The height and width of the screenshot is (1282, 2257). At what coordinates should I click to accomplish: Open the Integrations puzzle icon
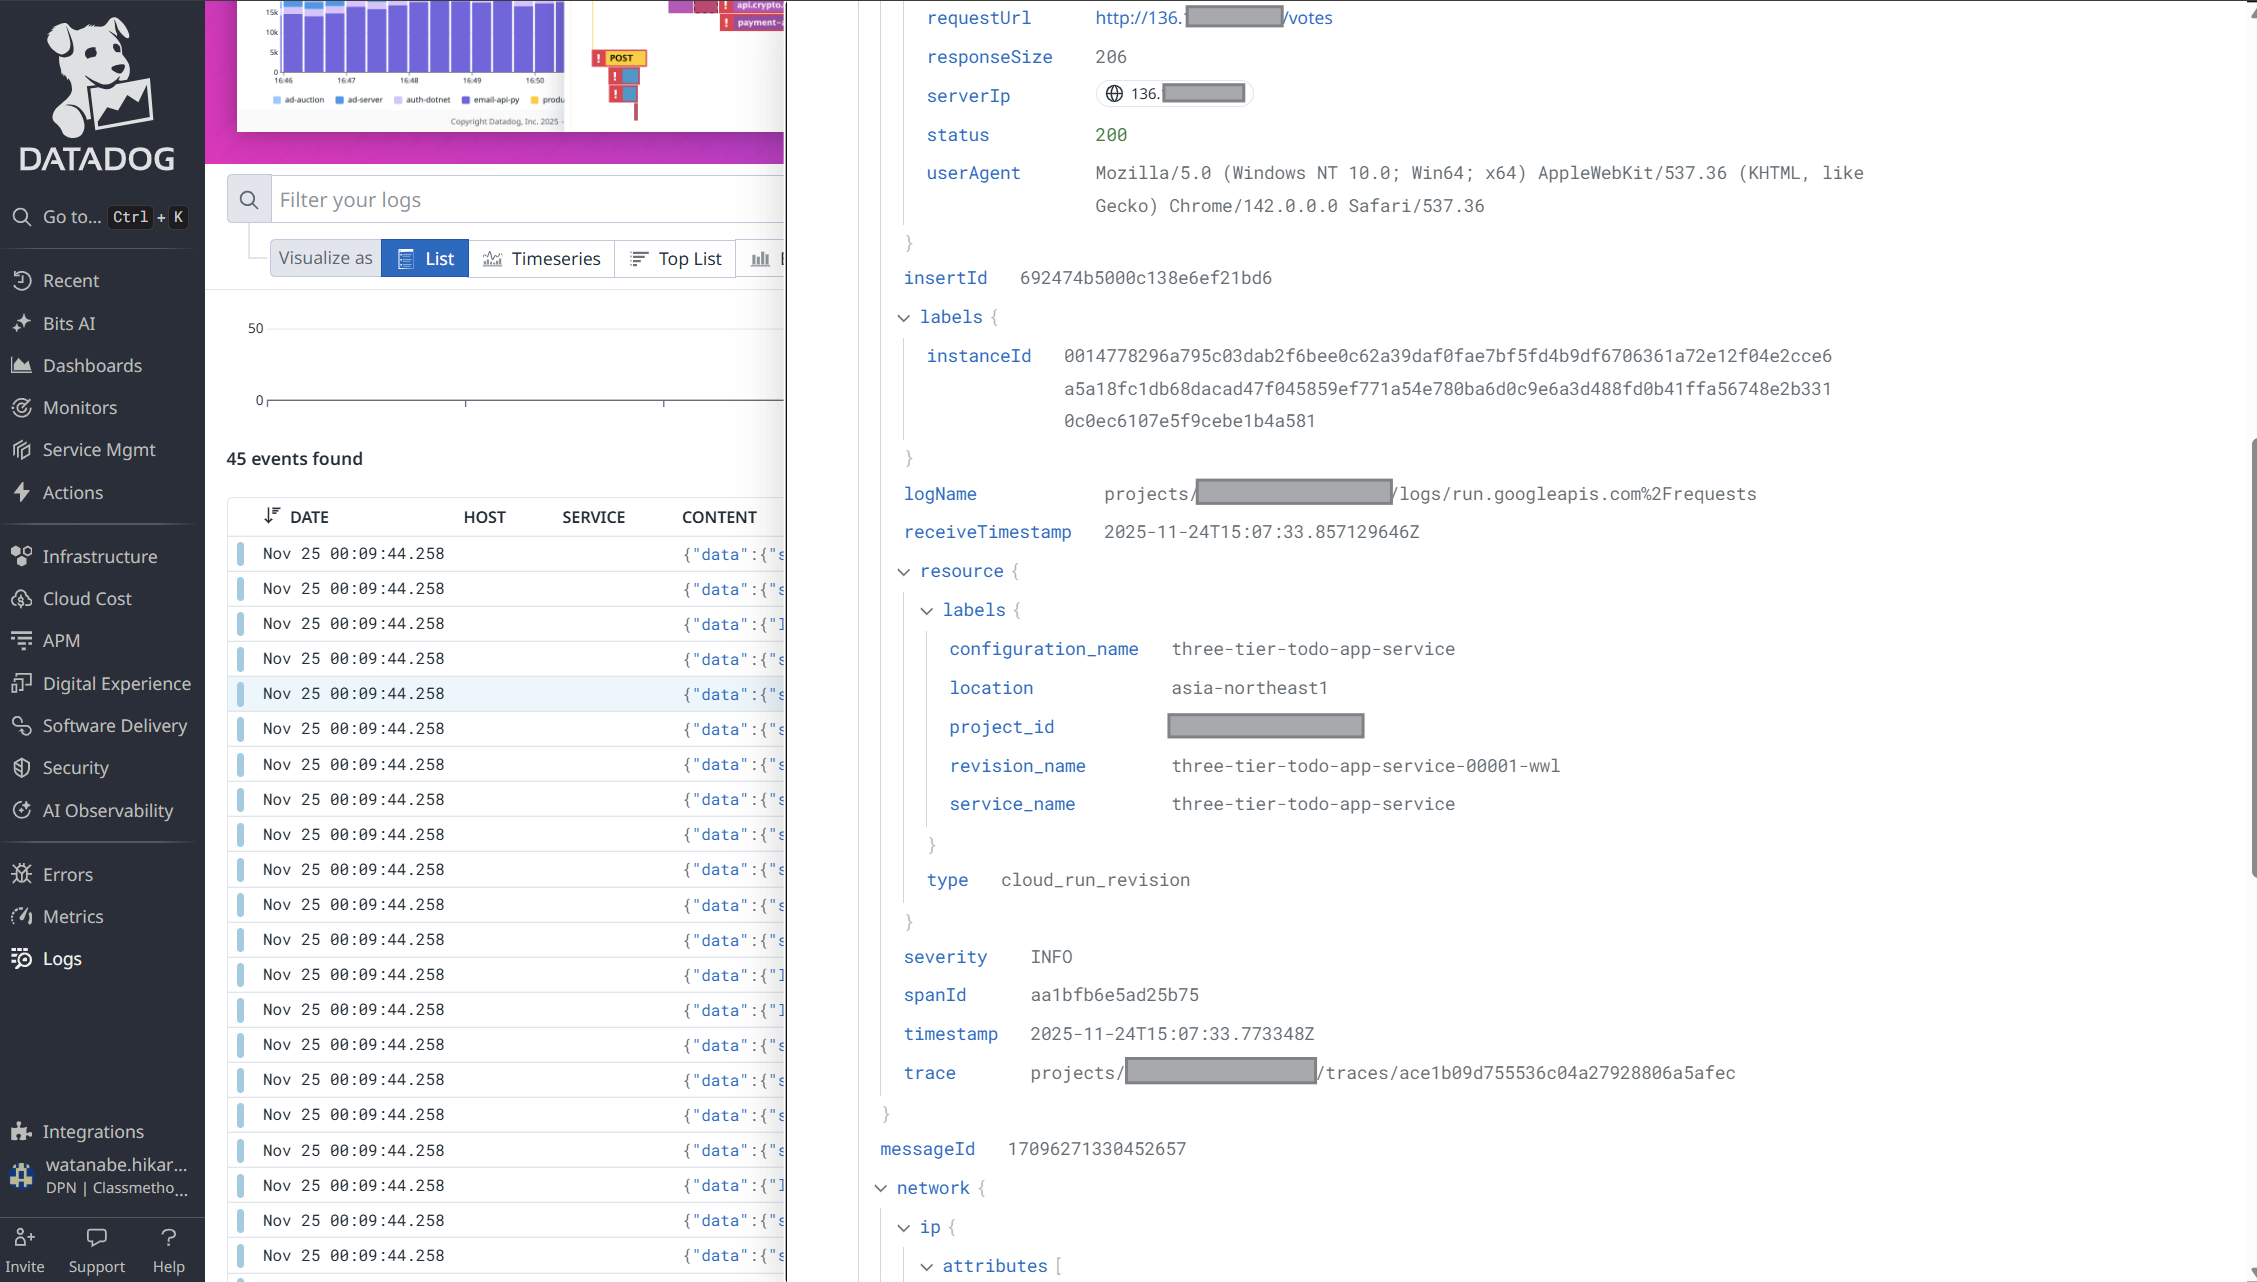coord(22,1131)
